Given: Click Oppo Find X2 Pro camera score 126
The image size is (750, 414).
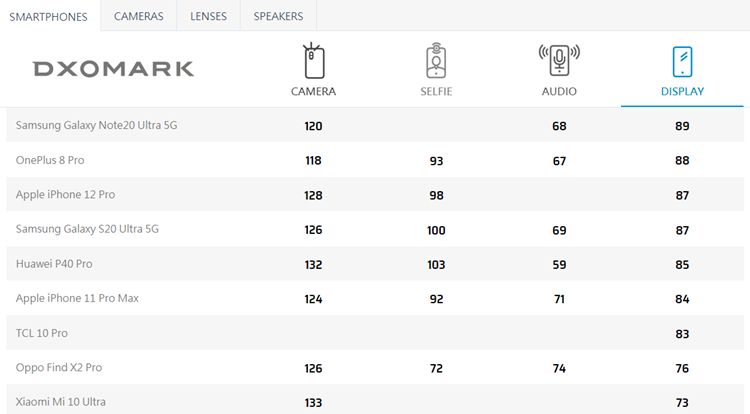Looking at the screenshot, I should (313, 369).
